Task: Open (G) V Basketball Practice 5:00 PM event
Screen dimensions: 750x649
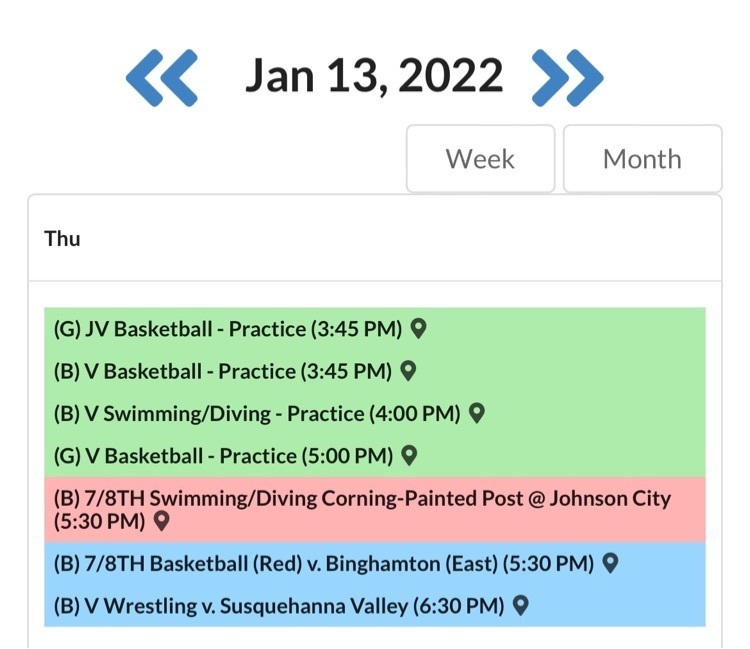Action: [x=222, y=456]
